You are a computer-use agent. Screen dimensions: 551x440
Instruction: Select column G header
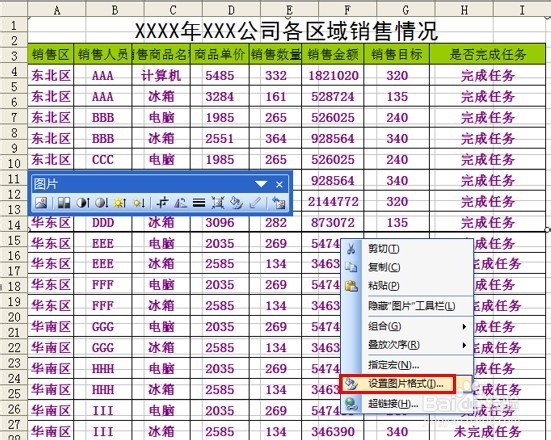click(406, 10)
